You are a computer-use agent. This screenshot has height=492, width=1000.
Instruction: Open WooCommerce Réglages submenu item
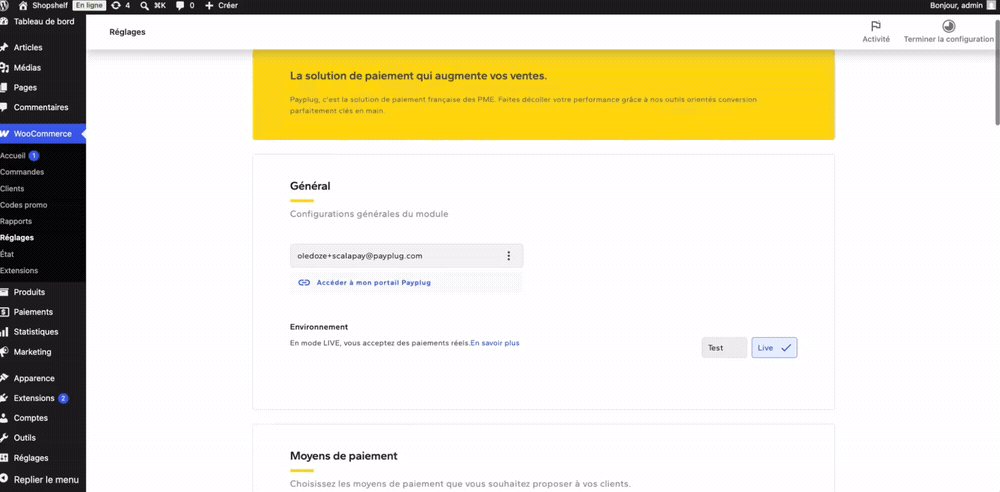(17, 237)
